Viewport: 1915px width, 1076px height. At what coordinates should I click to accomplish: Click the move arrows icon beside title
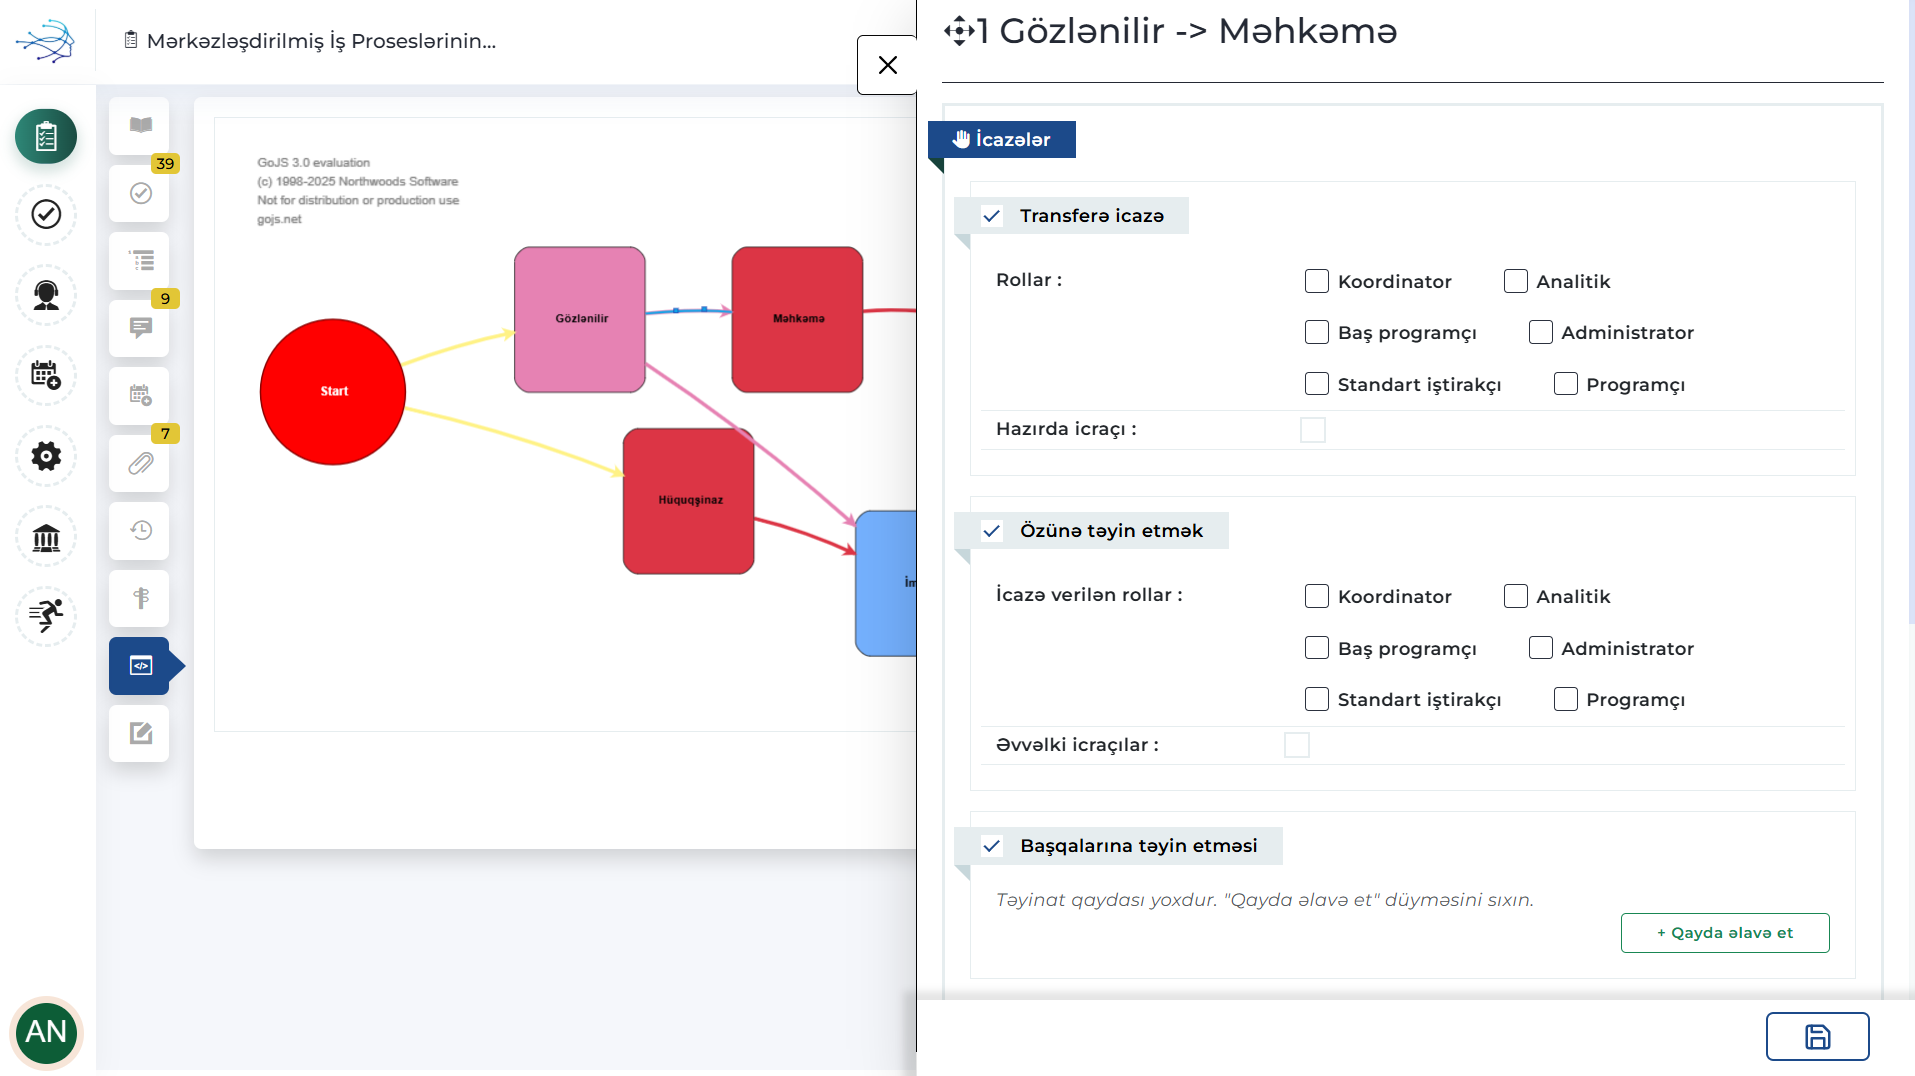click(959, 31)
